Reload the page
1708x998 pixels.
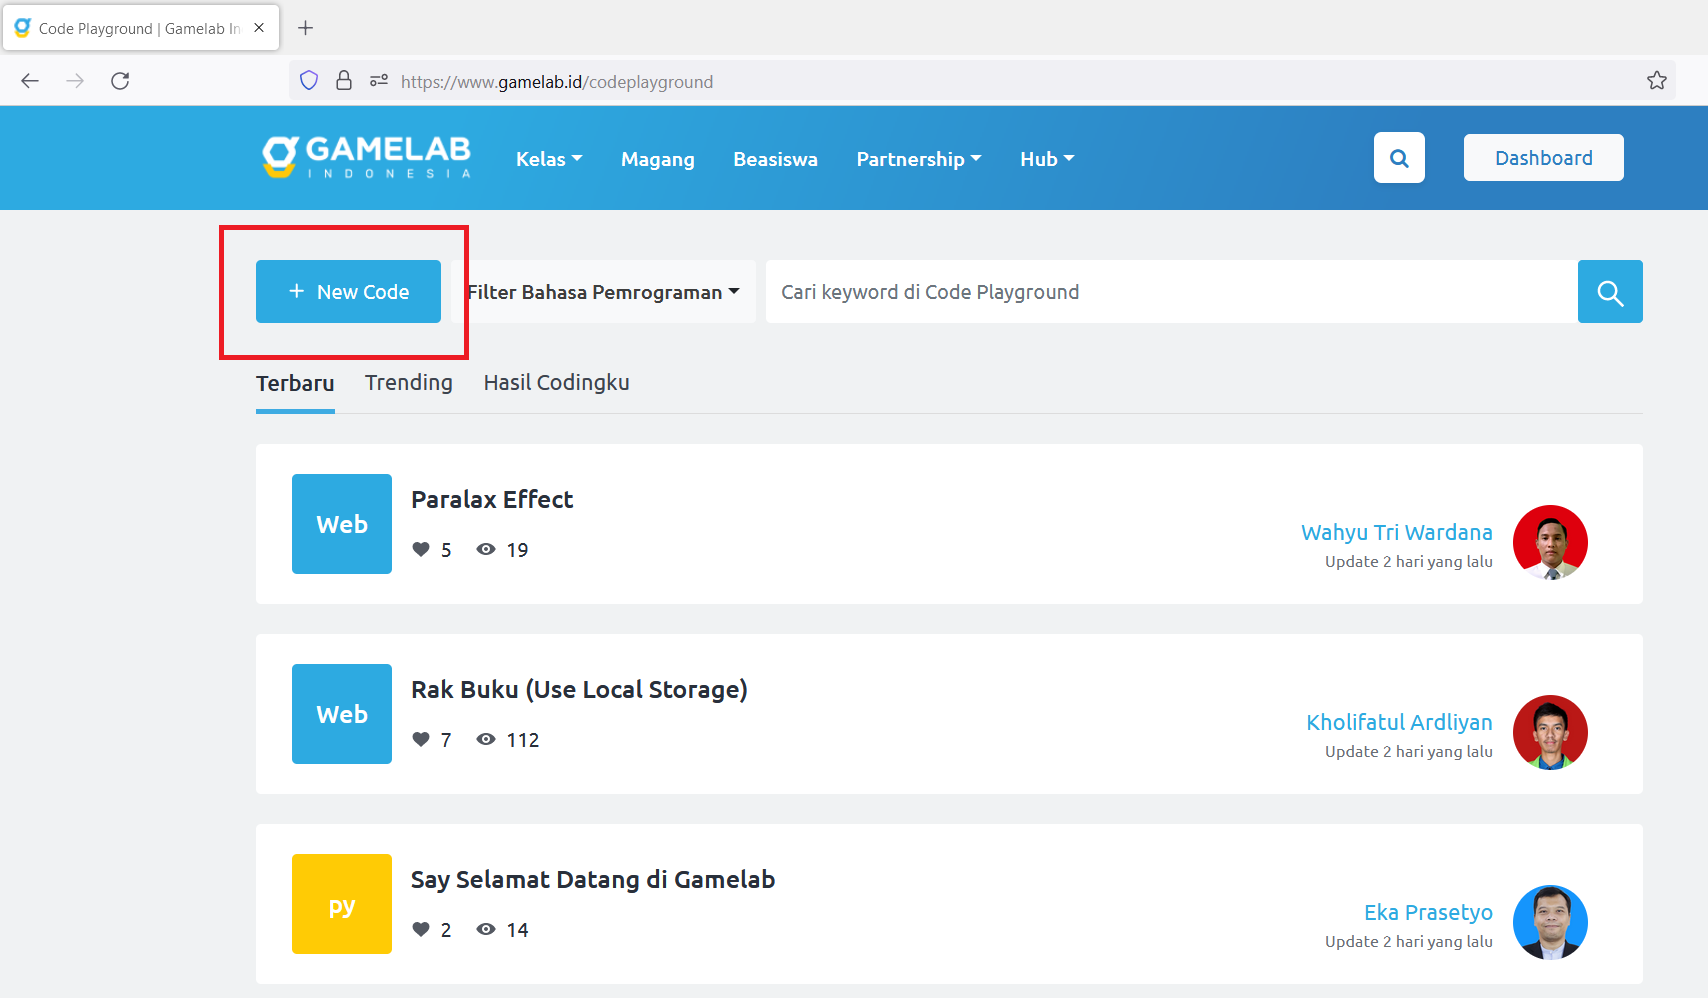[x=120, y=81]
